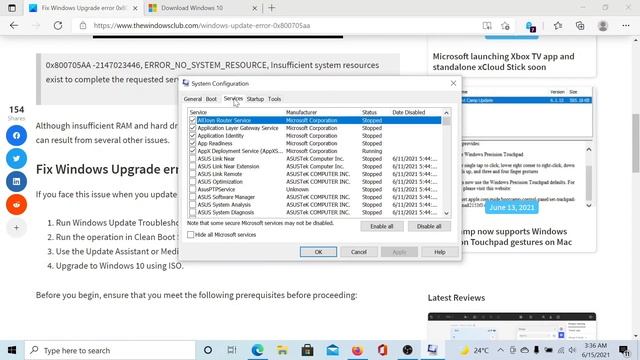Click the taskbar search box
This screenshot has height=360, width=640.
pos(110,350)
